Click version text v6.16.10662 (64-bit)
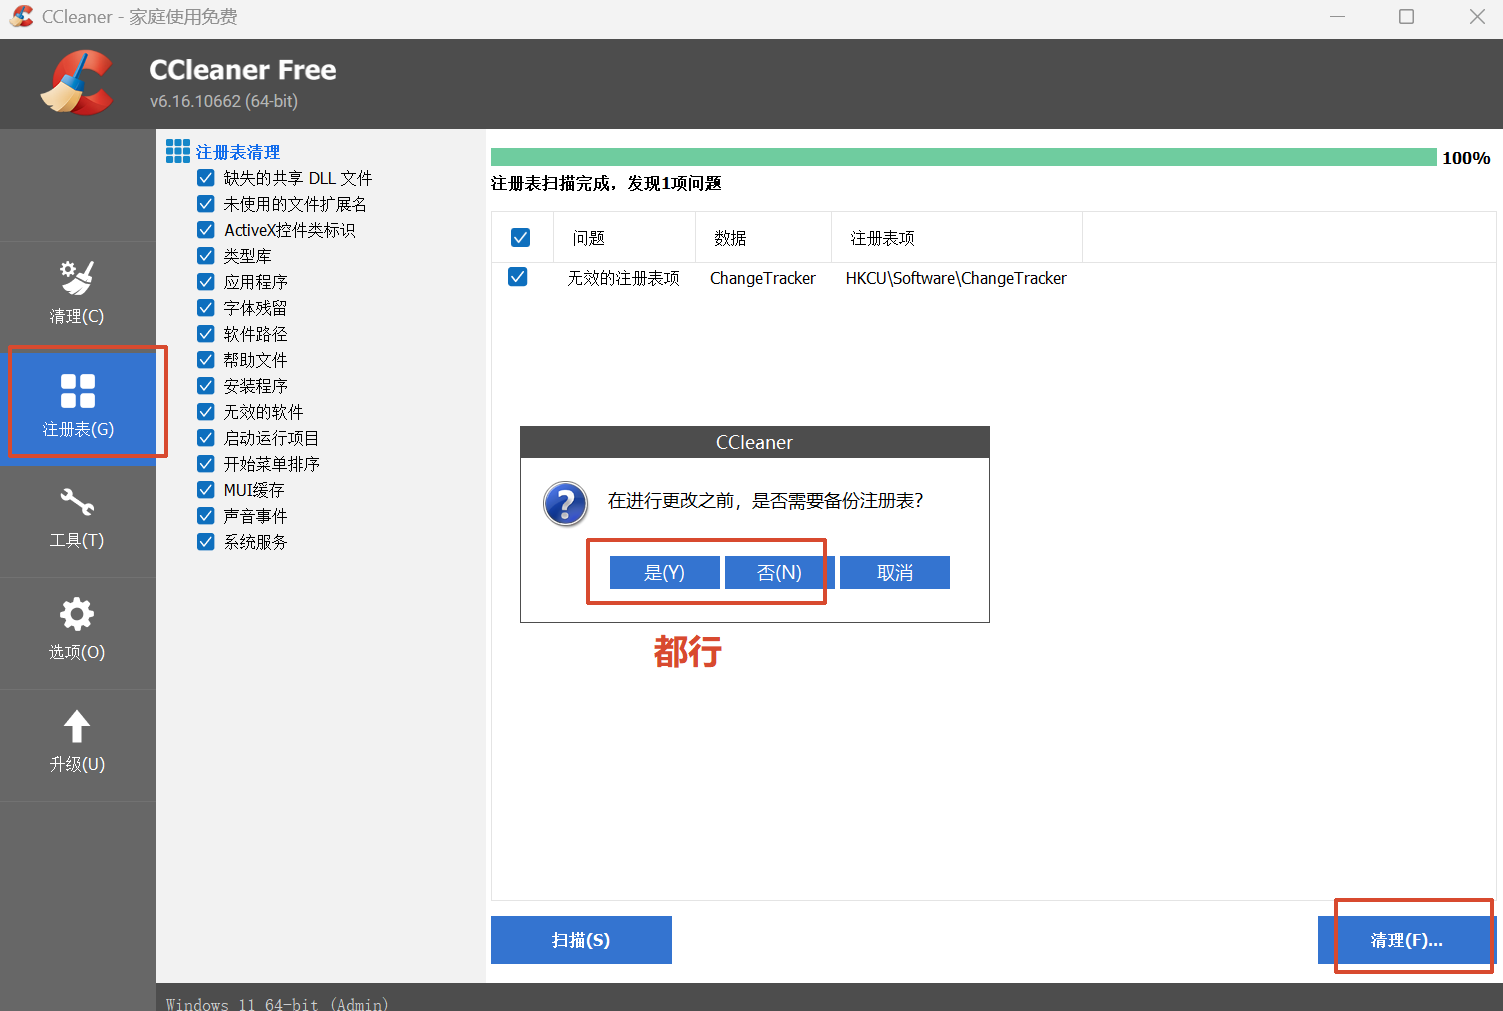 224,101
